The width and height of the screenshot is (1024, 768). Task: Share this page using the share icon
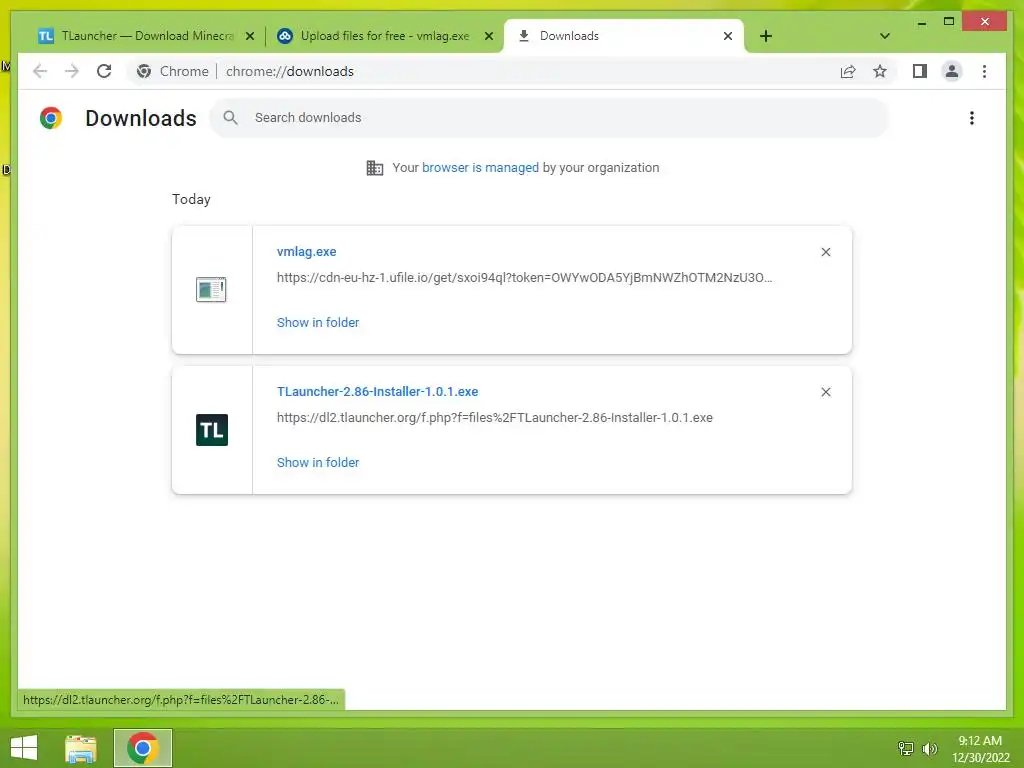848,71
